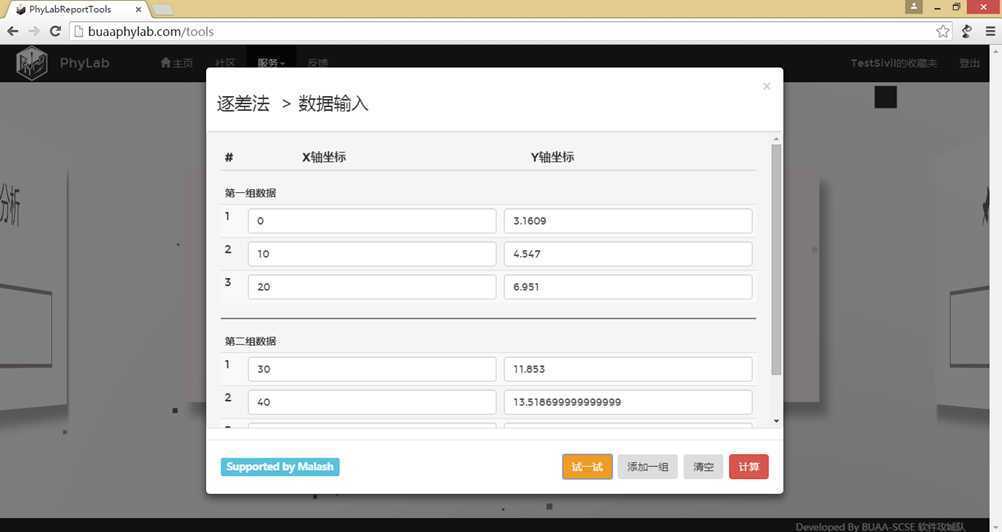
Task: Click the 数据输入 title text
Action: coord(334,103)
